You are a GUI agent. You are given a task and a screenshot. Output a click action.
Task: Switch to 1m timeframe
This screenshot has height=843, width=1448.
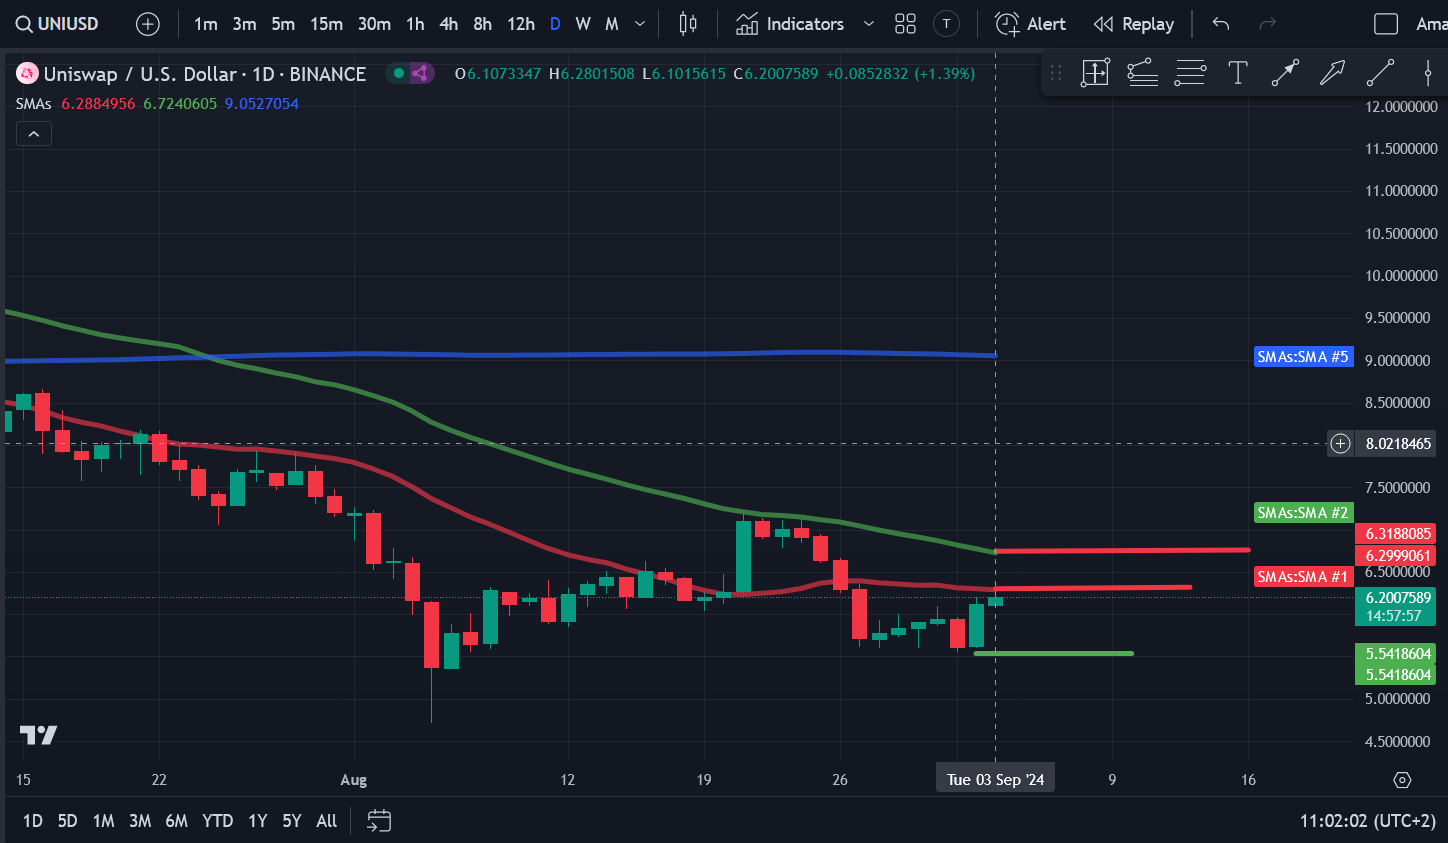[x=206, y=24]
